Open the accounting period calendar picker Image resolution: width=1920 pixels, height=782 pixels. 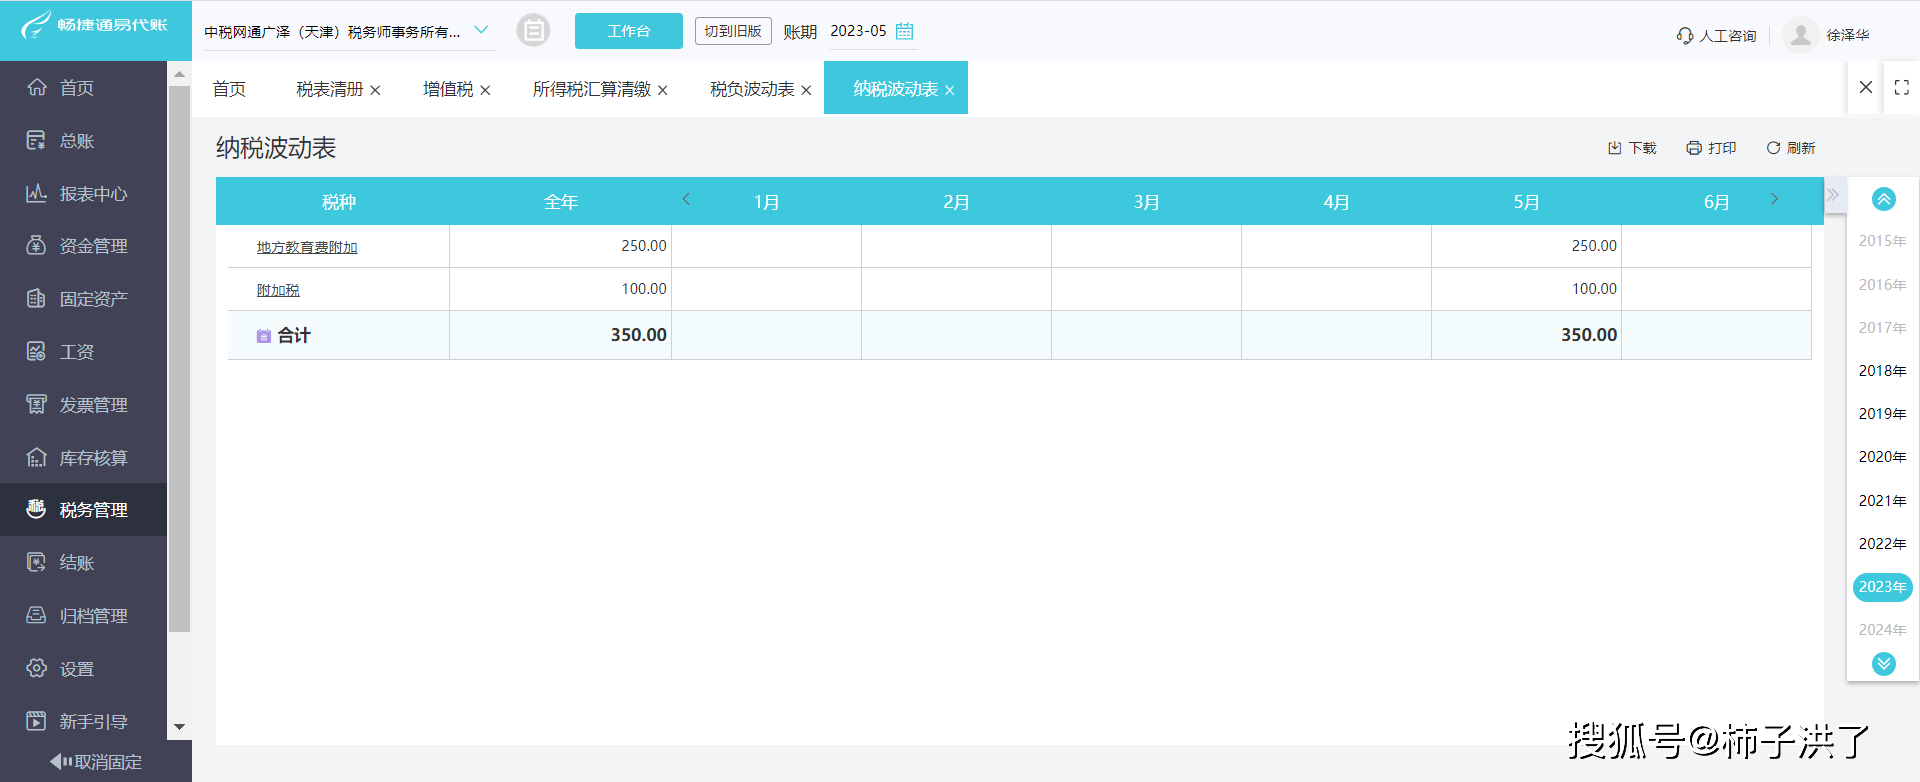tap(905, 31)
